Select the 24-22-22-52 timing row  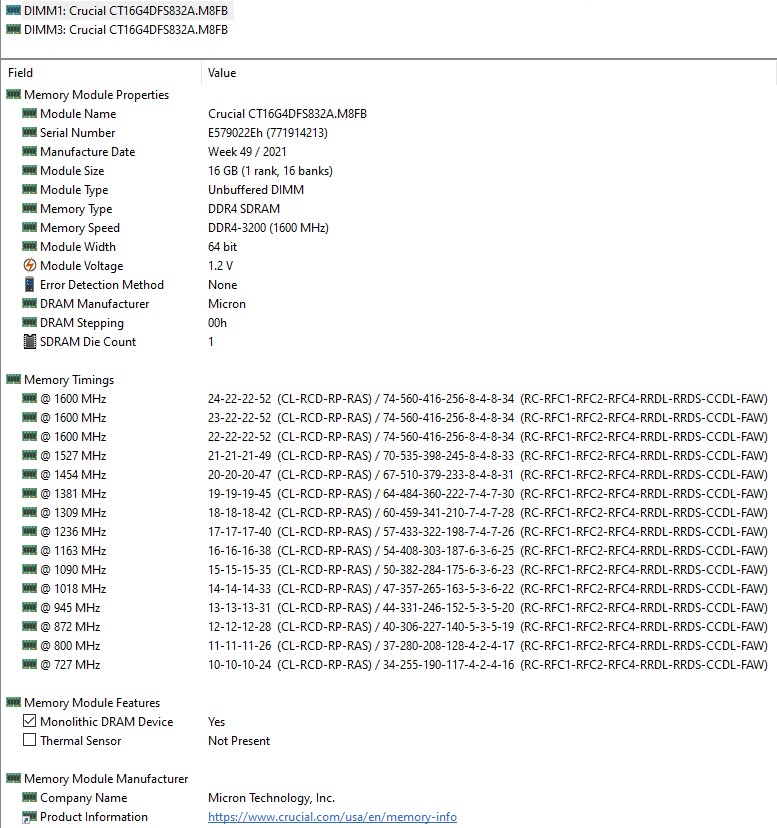coord(488,399)
